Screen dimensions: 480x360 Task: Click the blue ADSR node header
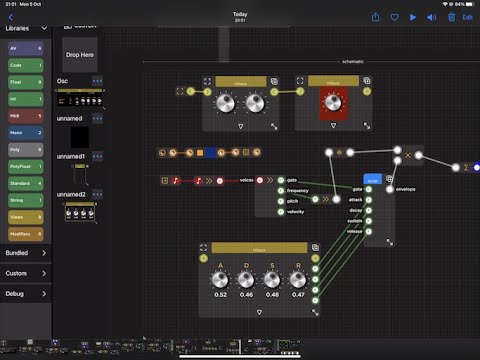point(373,179)
